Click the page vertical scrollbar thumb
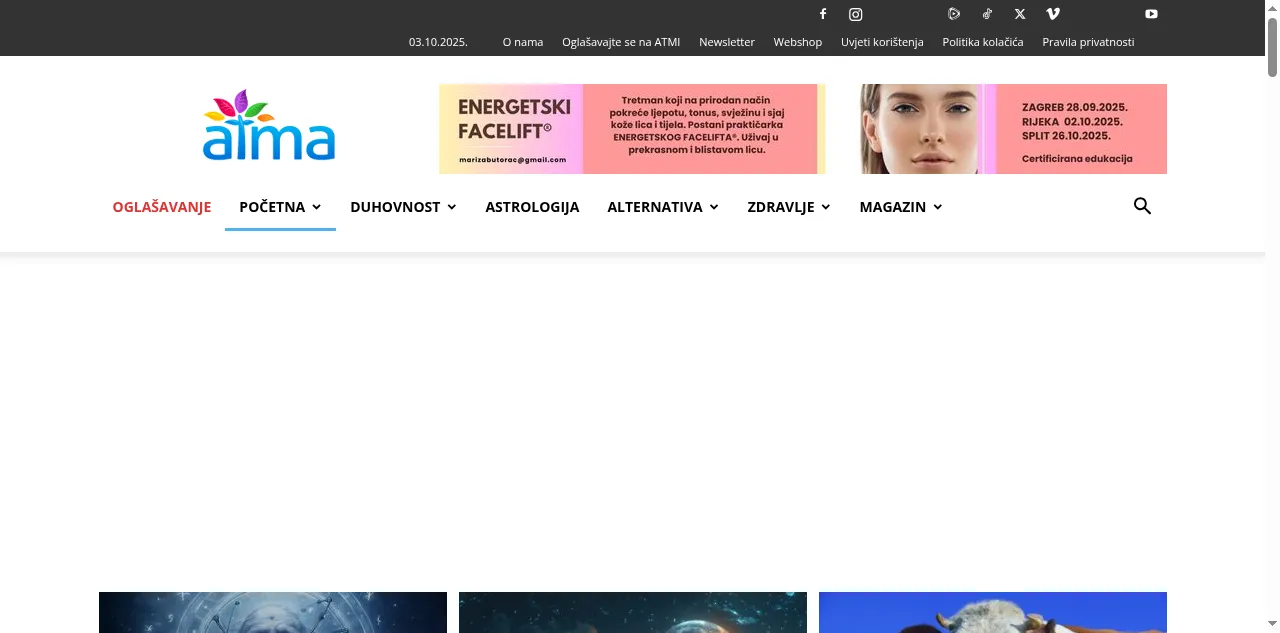The height and width of the screenshot is (633, 1280). point(1273,47)
